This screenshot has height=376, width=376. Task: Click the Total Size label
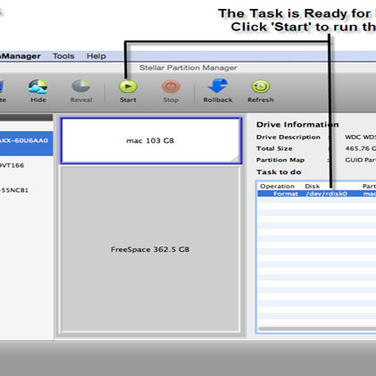point(274,148)
